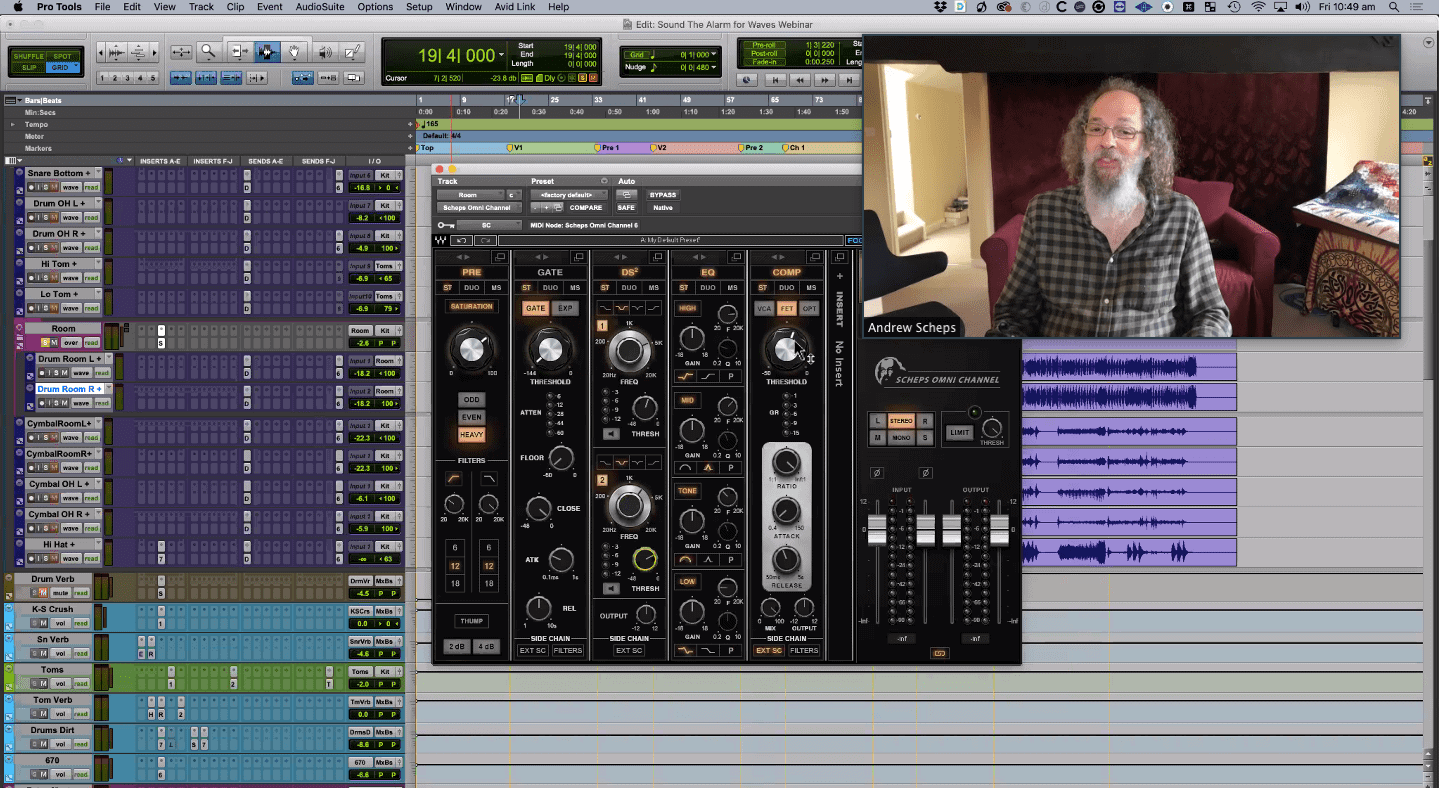Image resolution: width=1439 pixels, height=788 pixels.
Task: Enable Slip edit mode
Action: 28,68
